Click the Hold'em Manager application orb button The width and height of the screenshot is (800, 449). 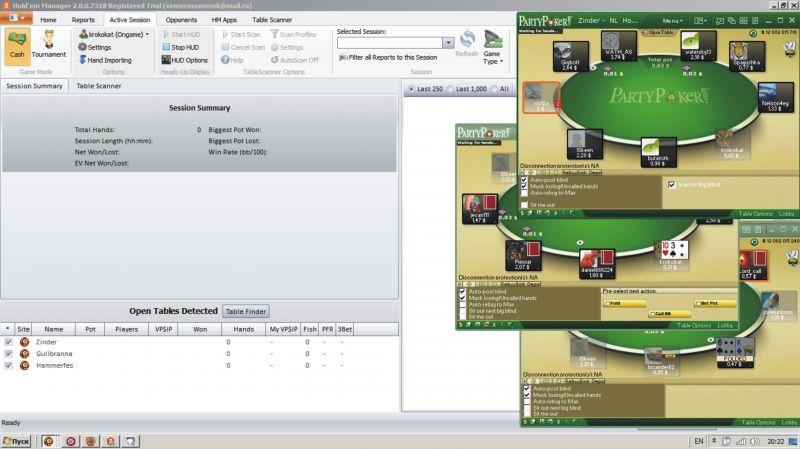coord(16,18)
